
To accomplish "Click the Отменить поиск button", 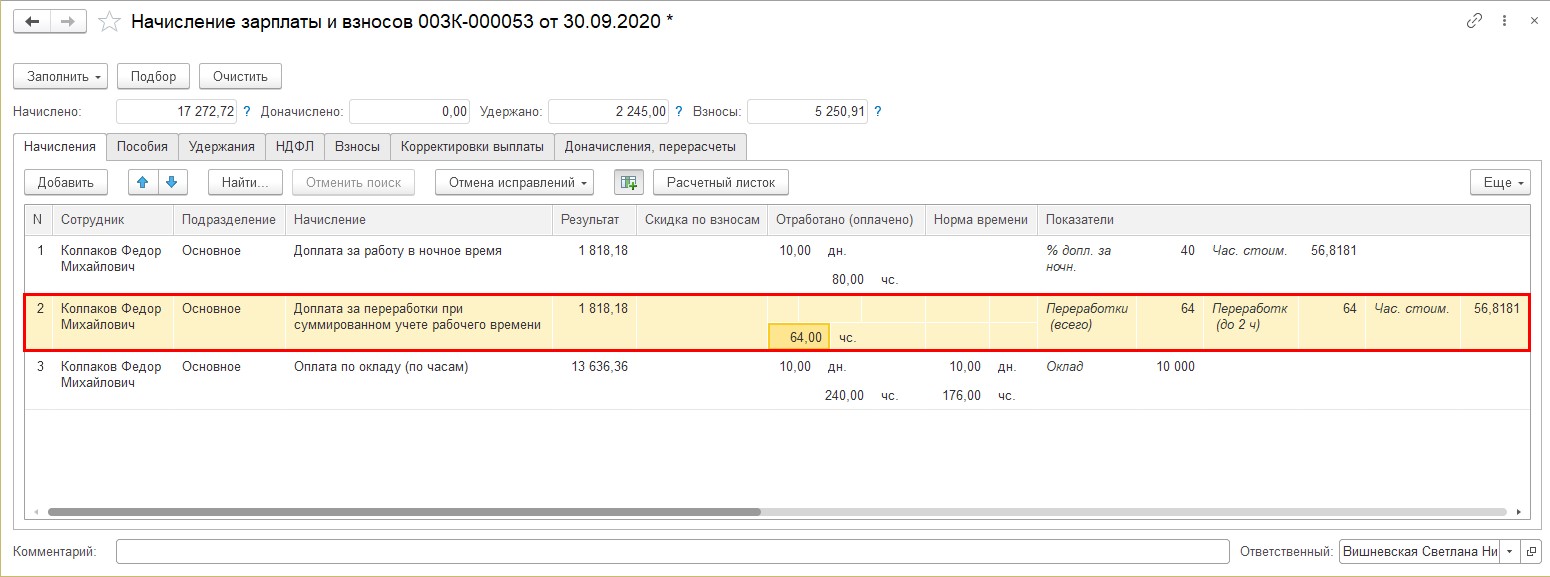I will (353, 182).
